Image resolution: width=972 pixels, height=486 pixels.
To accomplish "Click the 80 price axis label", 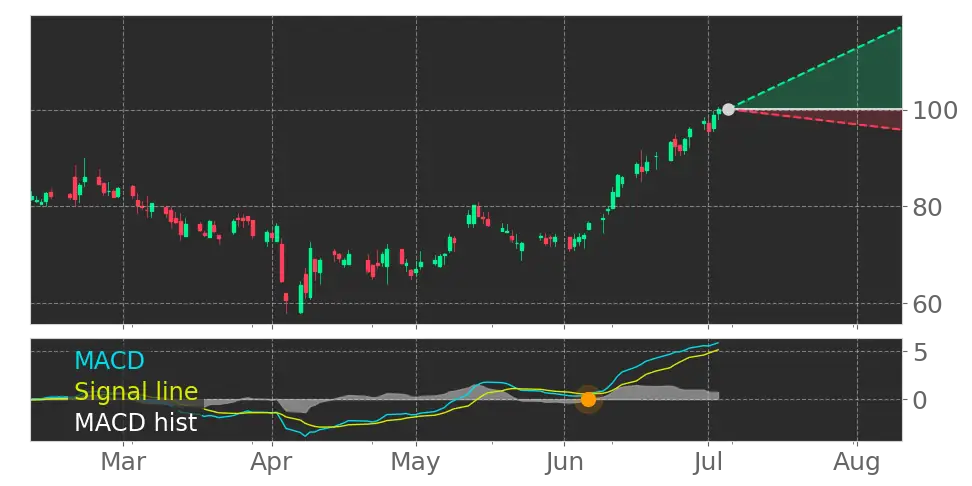I will tap(927, 207).
